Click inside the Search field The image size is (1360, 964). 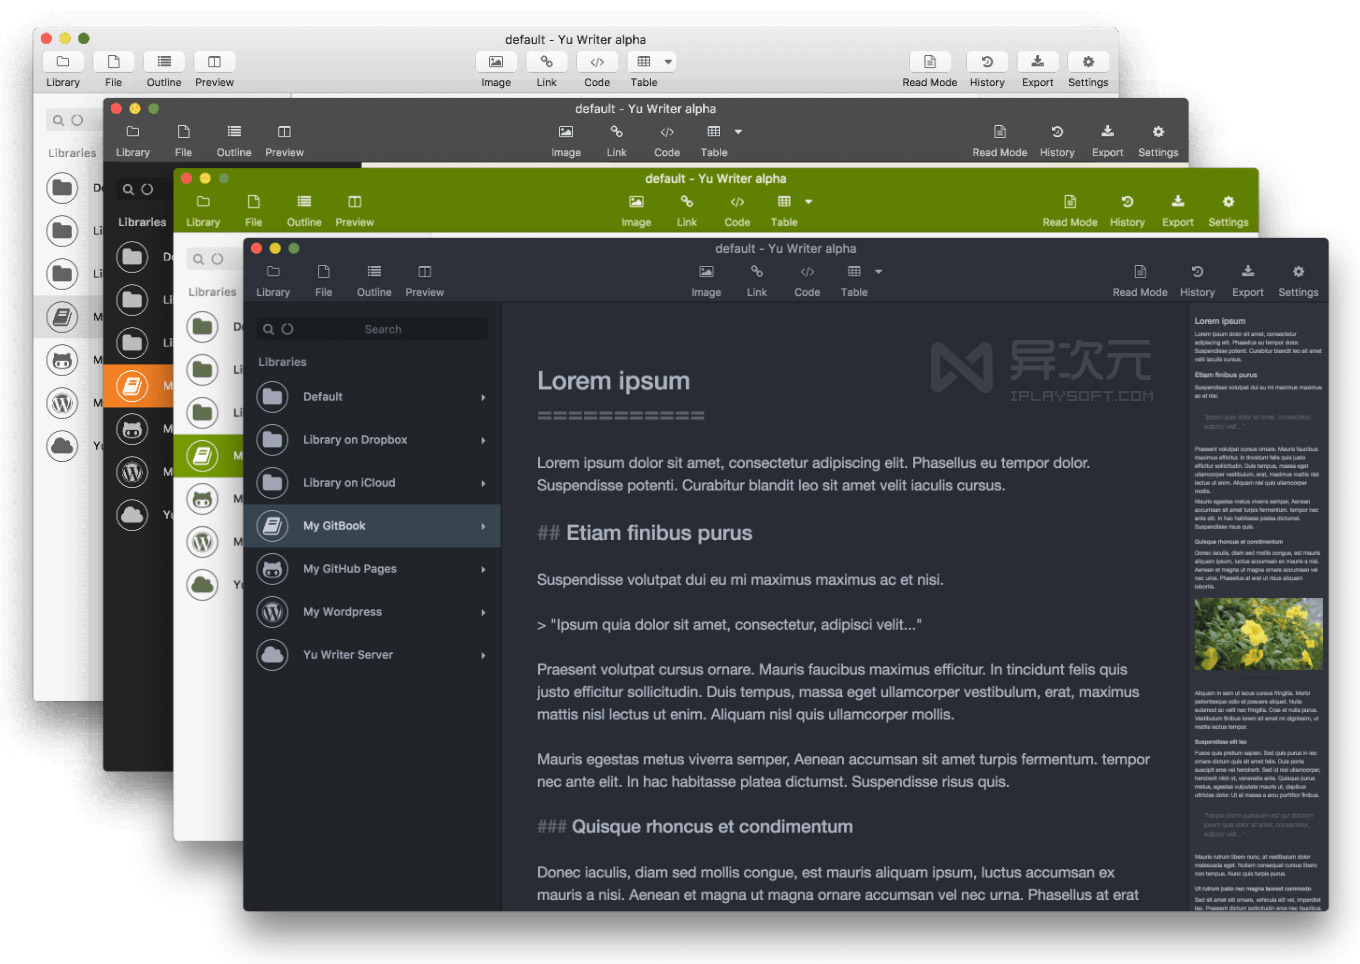[x=383, y=328]
